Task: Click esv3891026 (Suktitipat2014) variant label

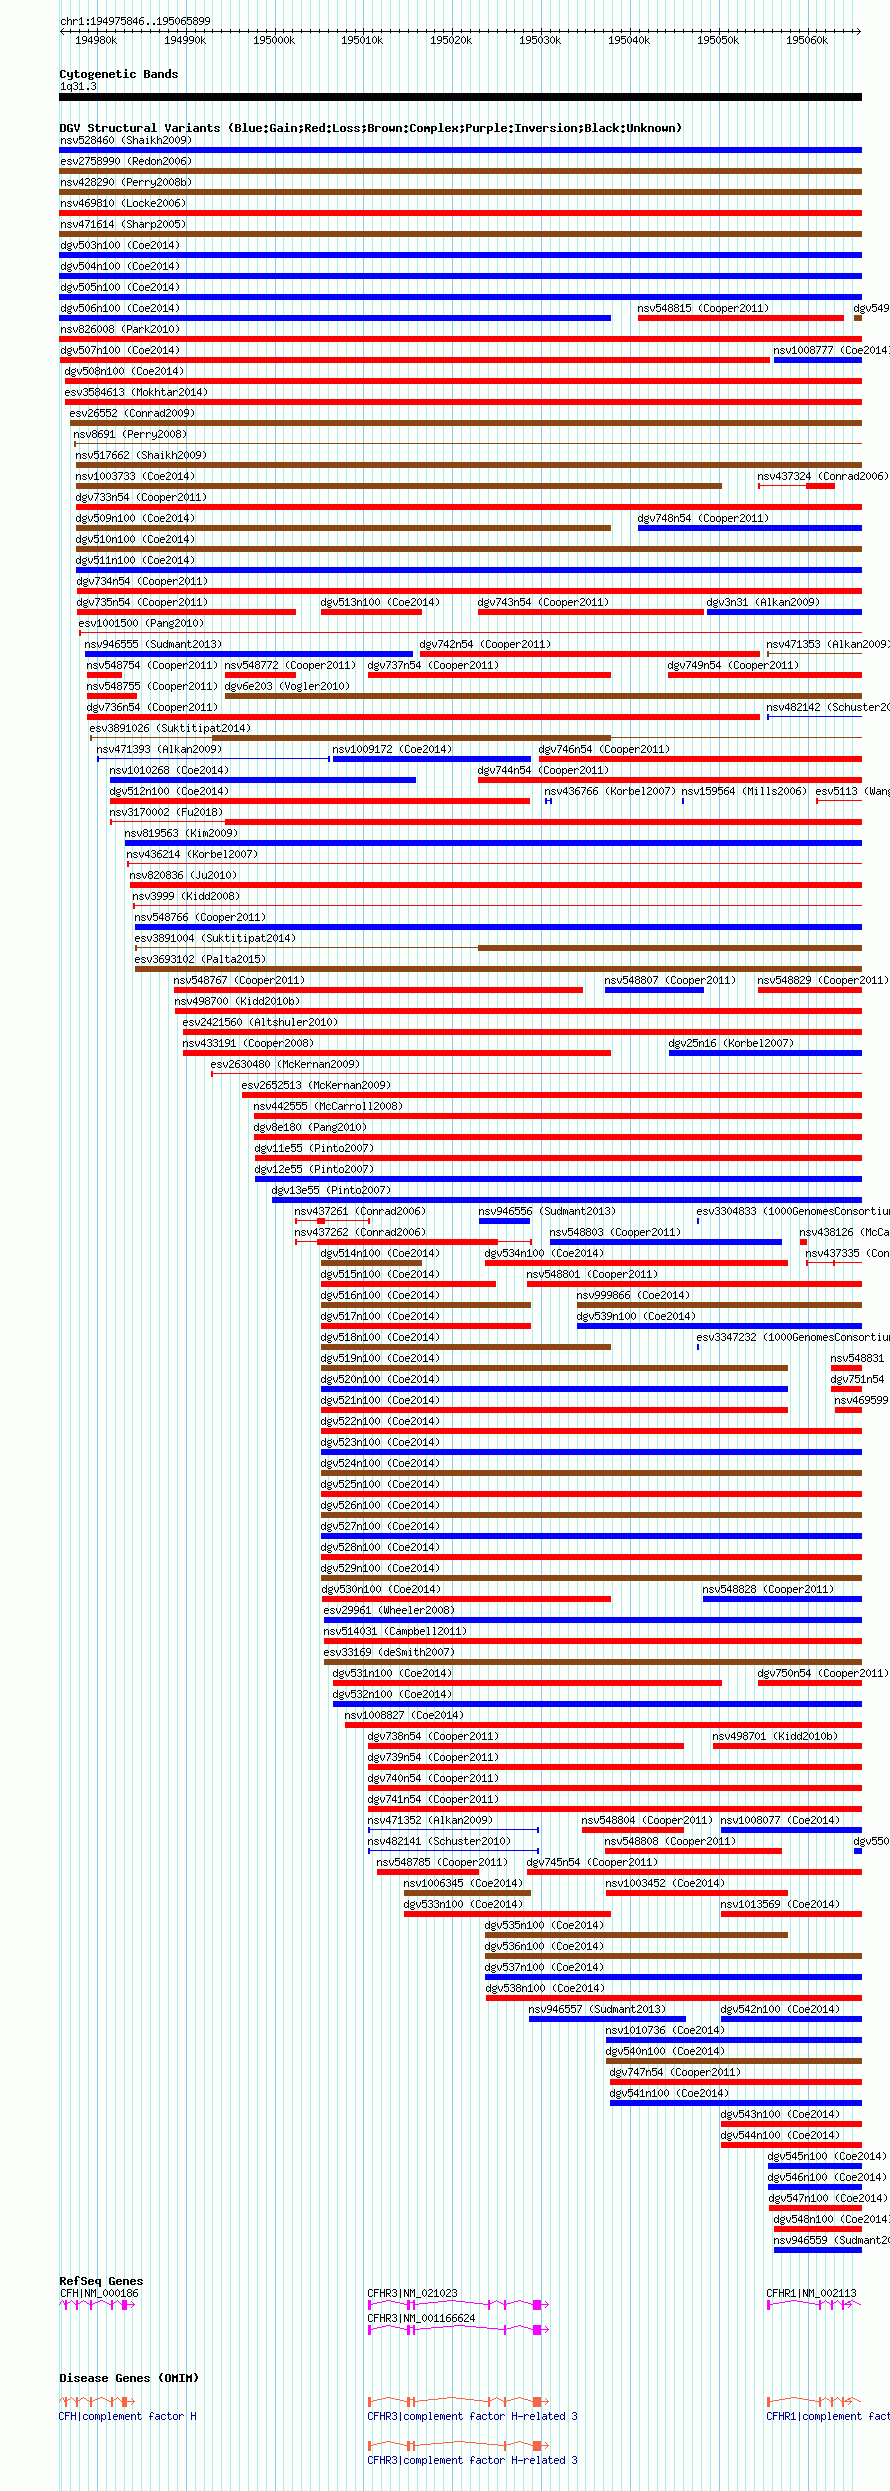Action: click(170, 728)
